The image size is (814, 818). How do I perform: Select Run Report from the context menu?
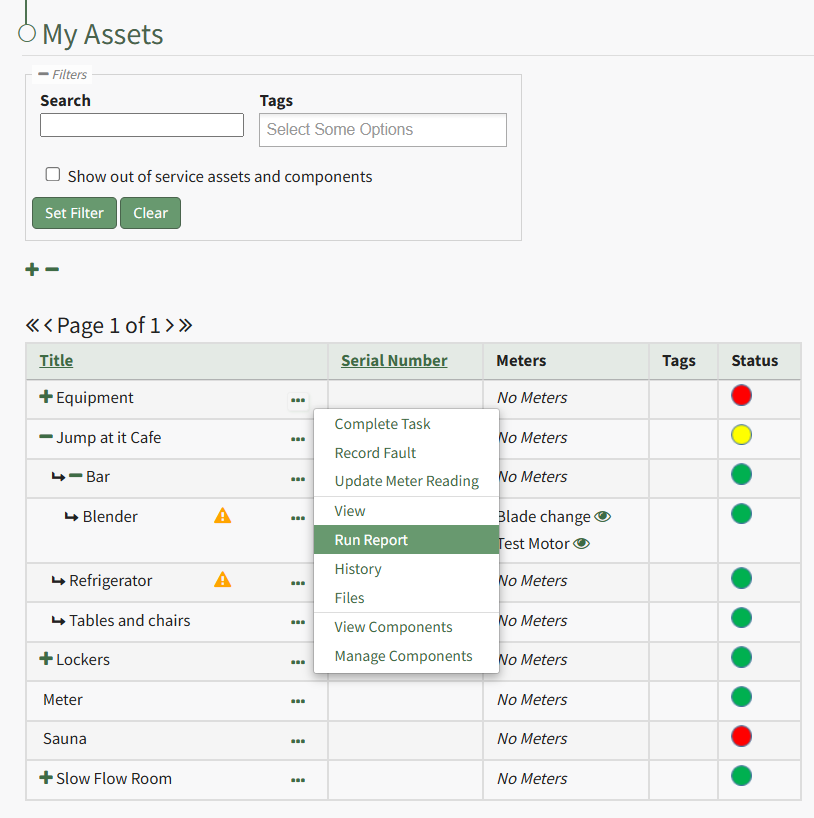(371, 540)
